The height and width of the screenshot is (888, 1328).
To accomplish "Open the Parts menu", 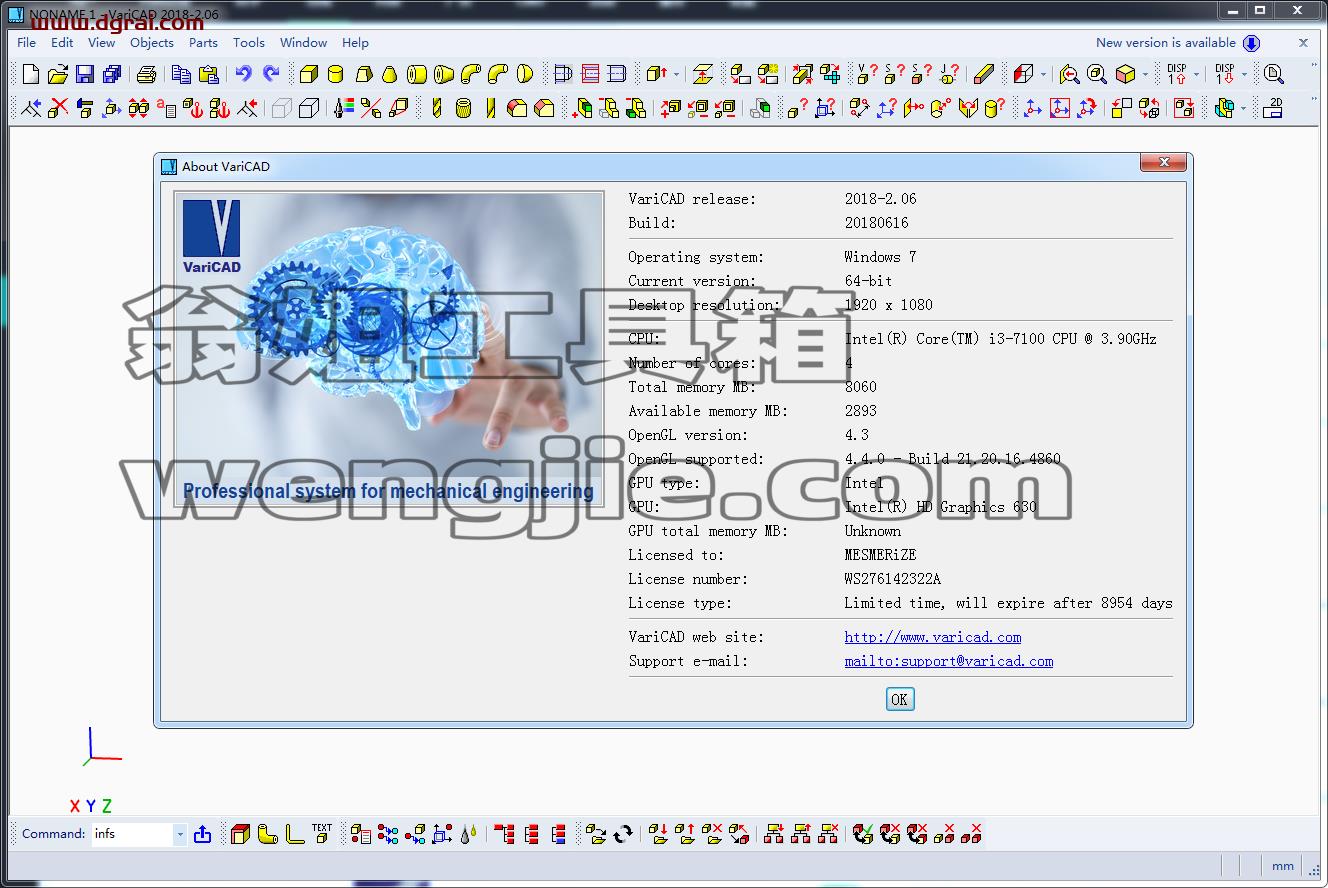I will point(203,43).
